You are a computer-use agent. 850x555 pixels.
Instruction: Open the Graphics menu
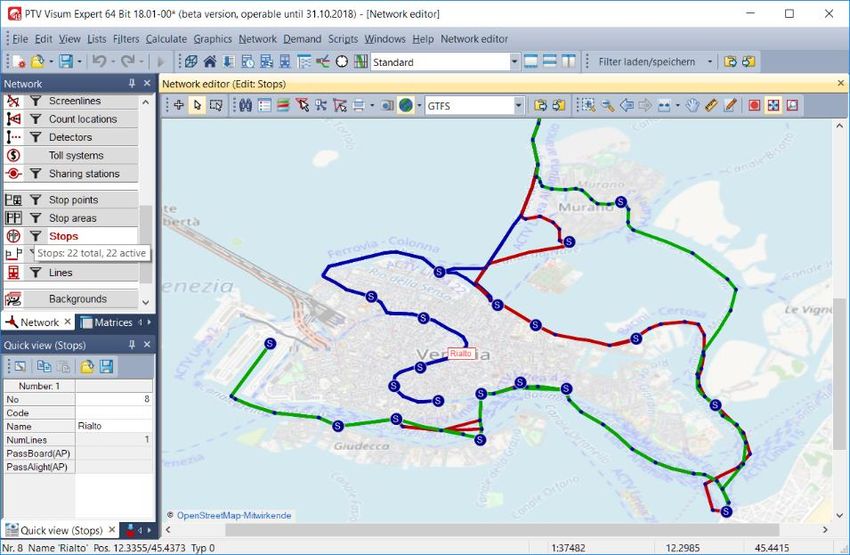tap(212, 39)
